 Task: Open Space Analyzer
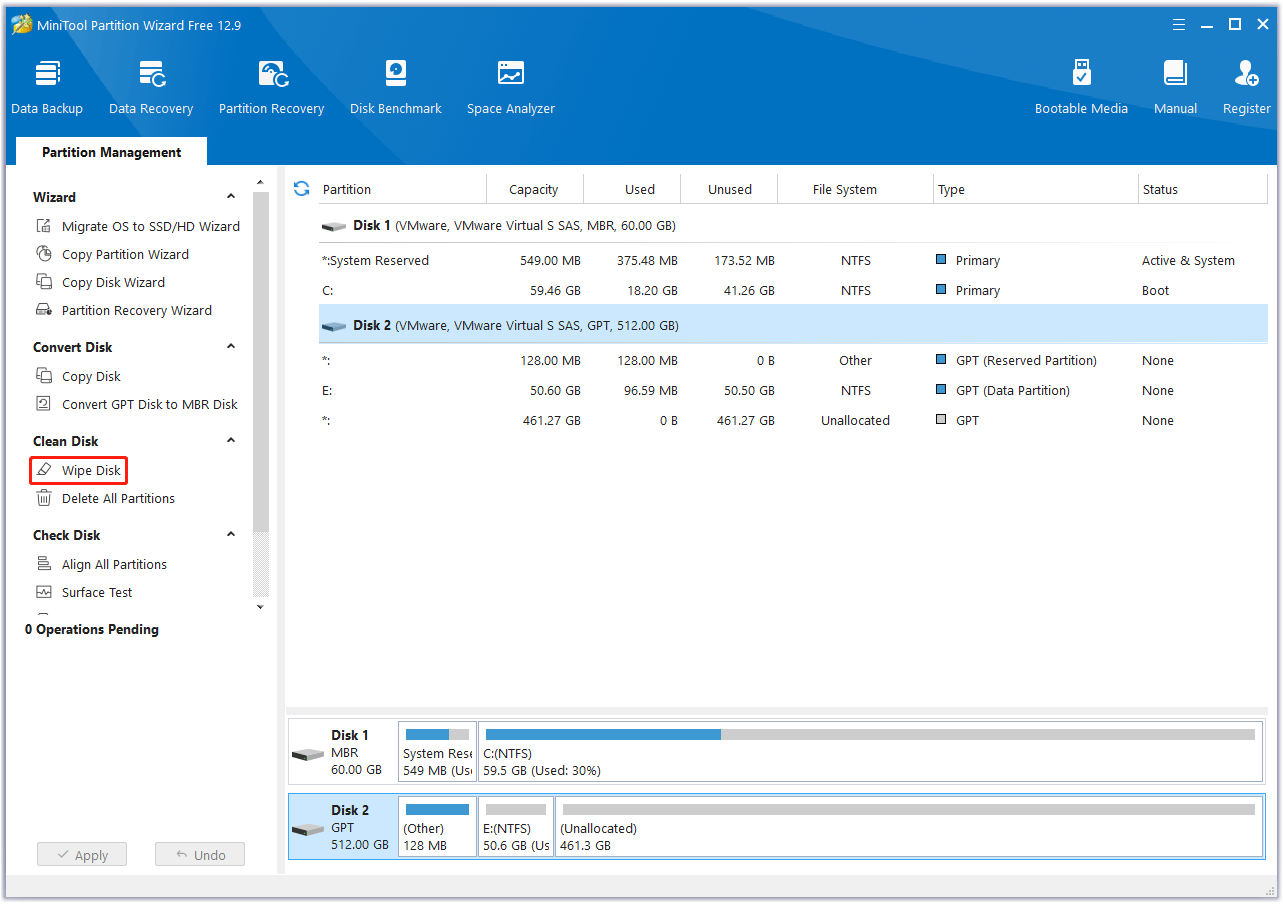pos(510,85)
